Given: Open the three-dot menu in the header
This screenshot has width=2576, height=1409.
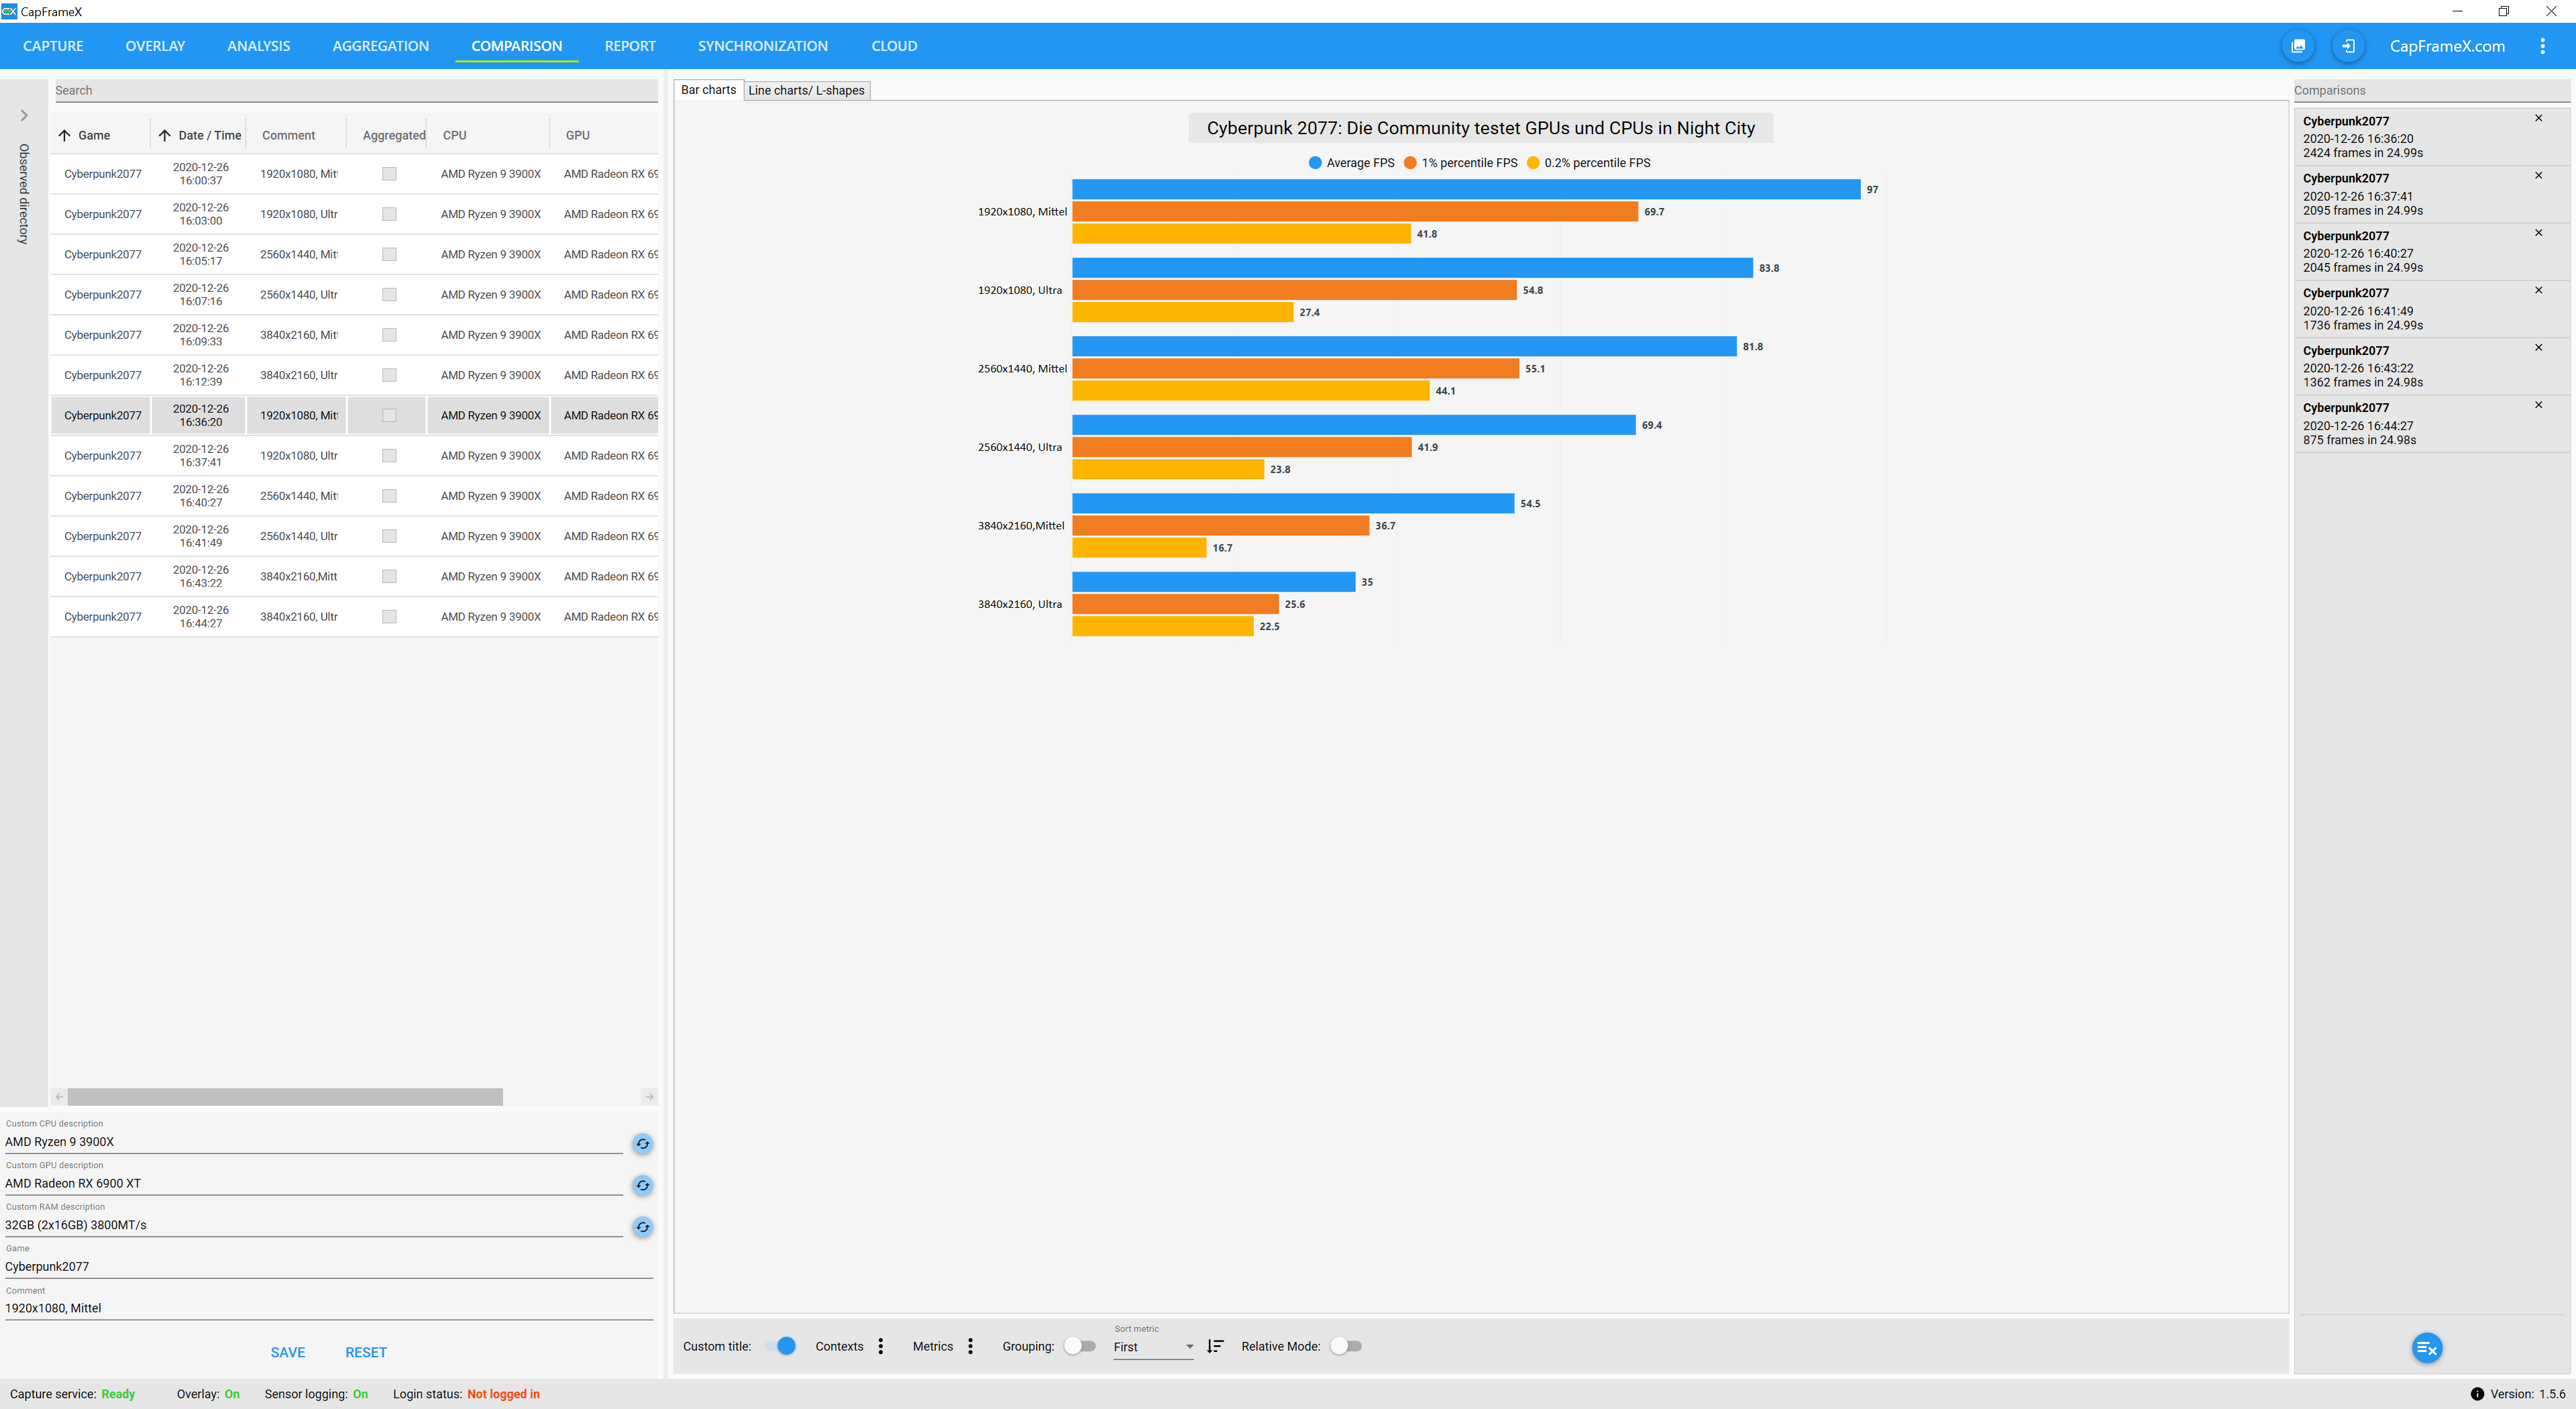Looking at the screenshot, I should pos(2542,46).
